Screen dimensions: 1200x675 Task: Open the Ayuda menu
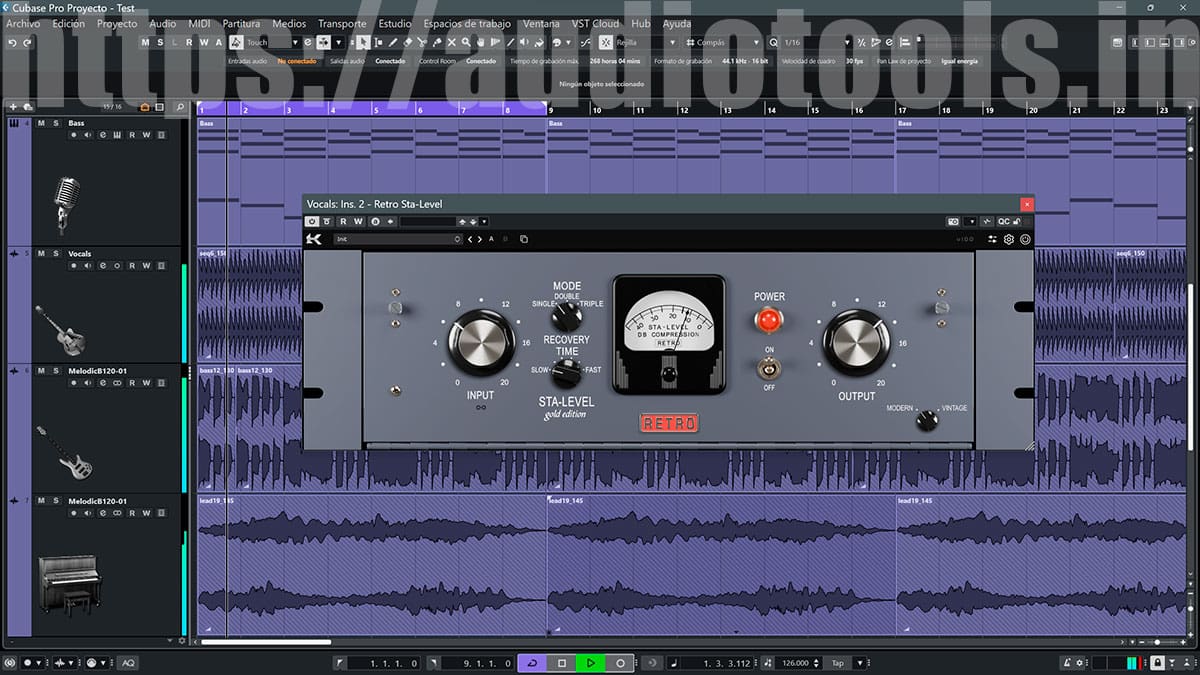[x=677, y=23]
